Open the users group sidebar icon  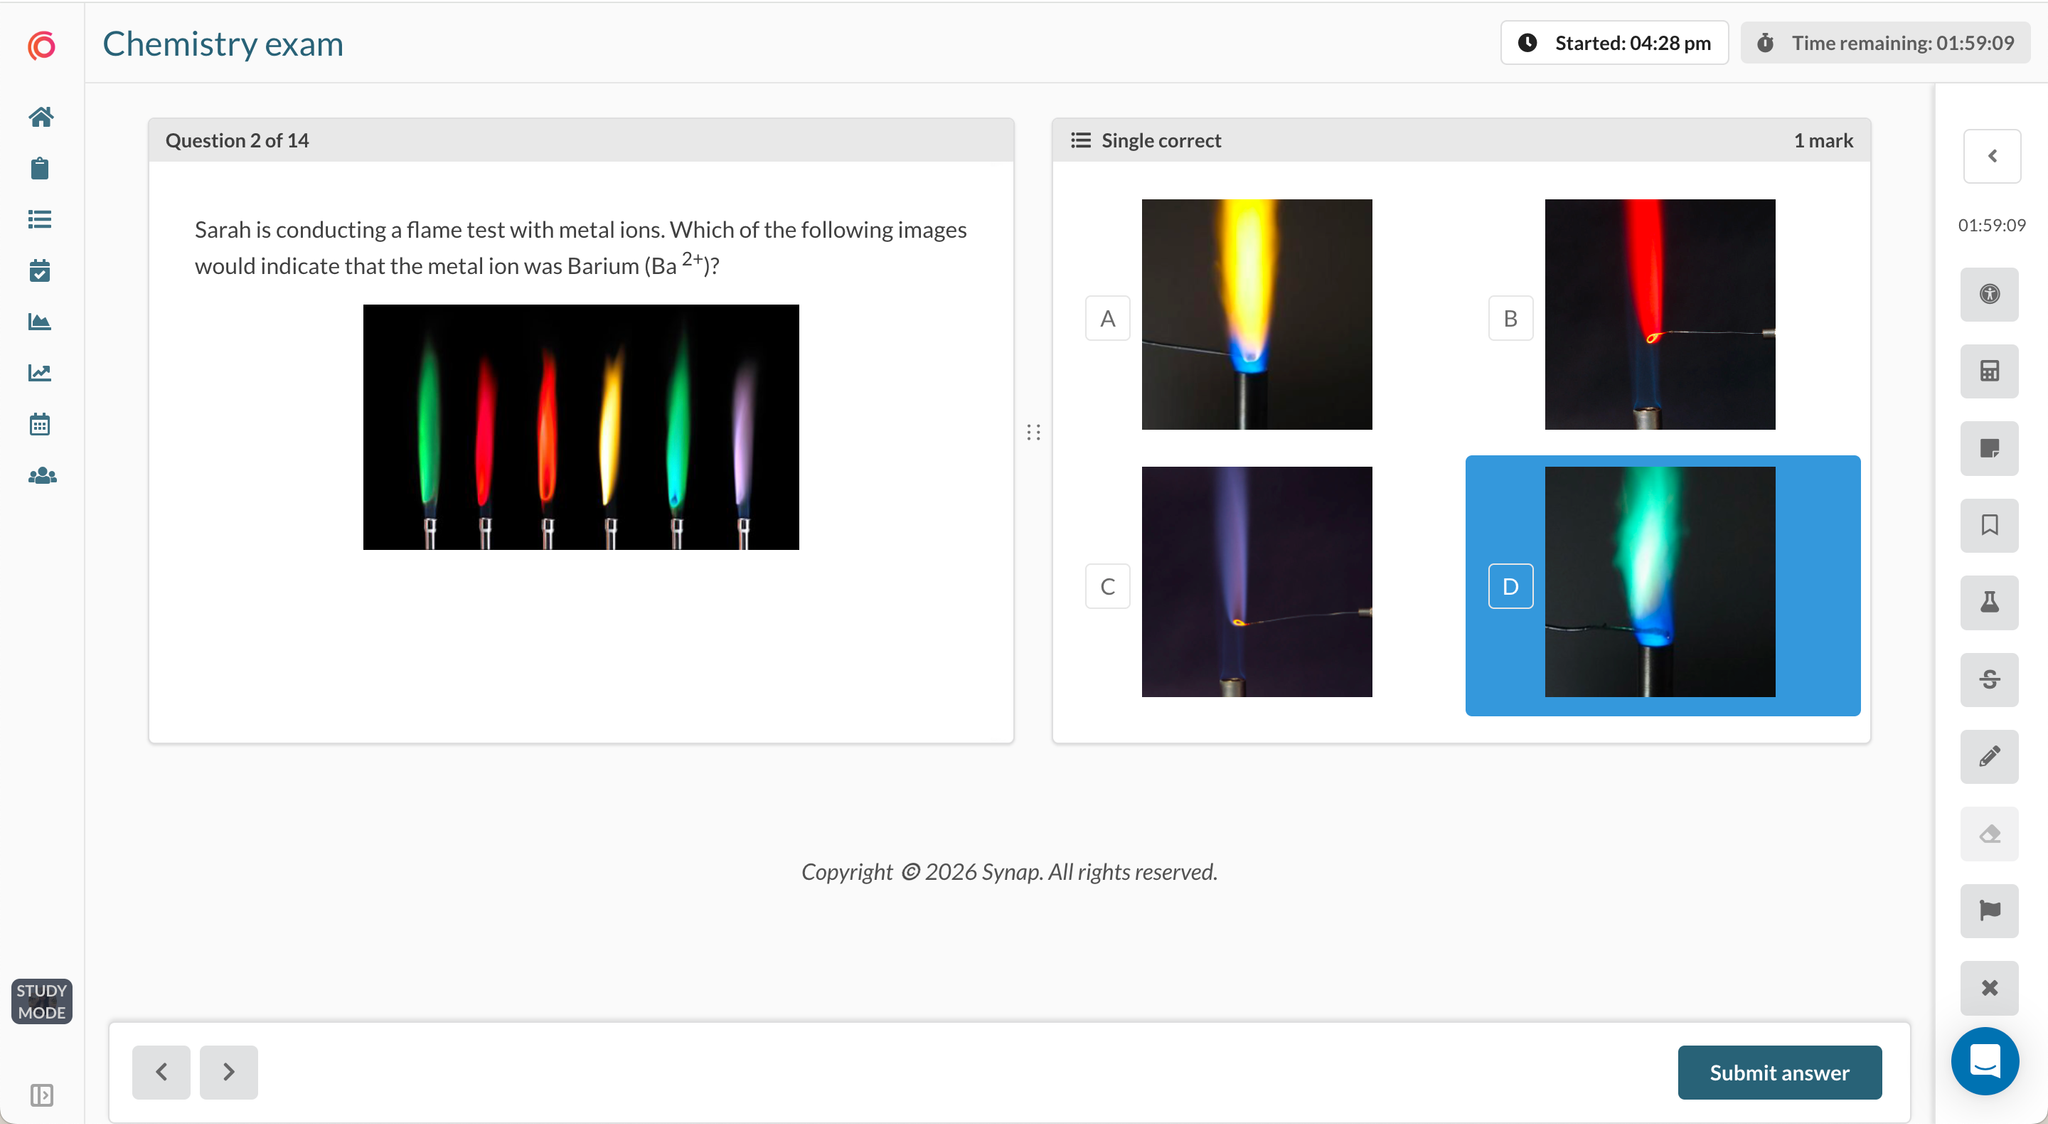click(x=42, y=476)
